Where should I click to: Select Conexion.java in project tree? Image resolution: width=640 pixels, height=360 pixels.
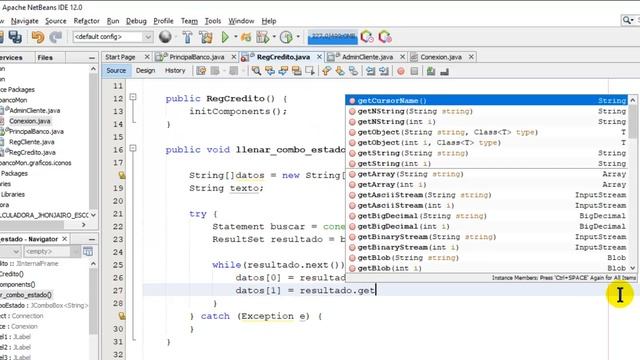30,121
